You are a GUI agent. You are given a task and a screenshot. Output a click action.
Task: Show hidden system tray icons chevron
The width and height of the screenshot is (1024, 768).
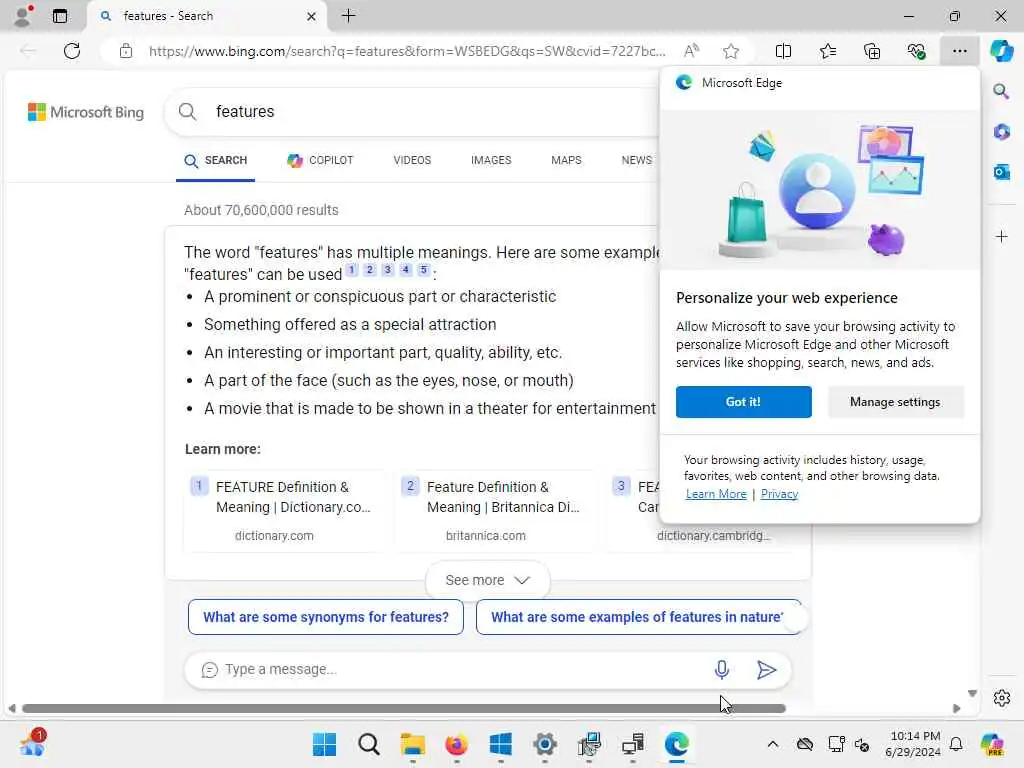pos(773,744)
